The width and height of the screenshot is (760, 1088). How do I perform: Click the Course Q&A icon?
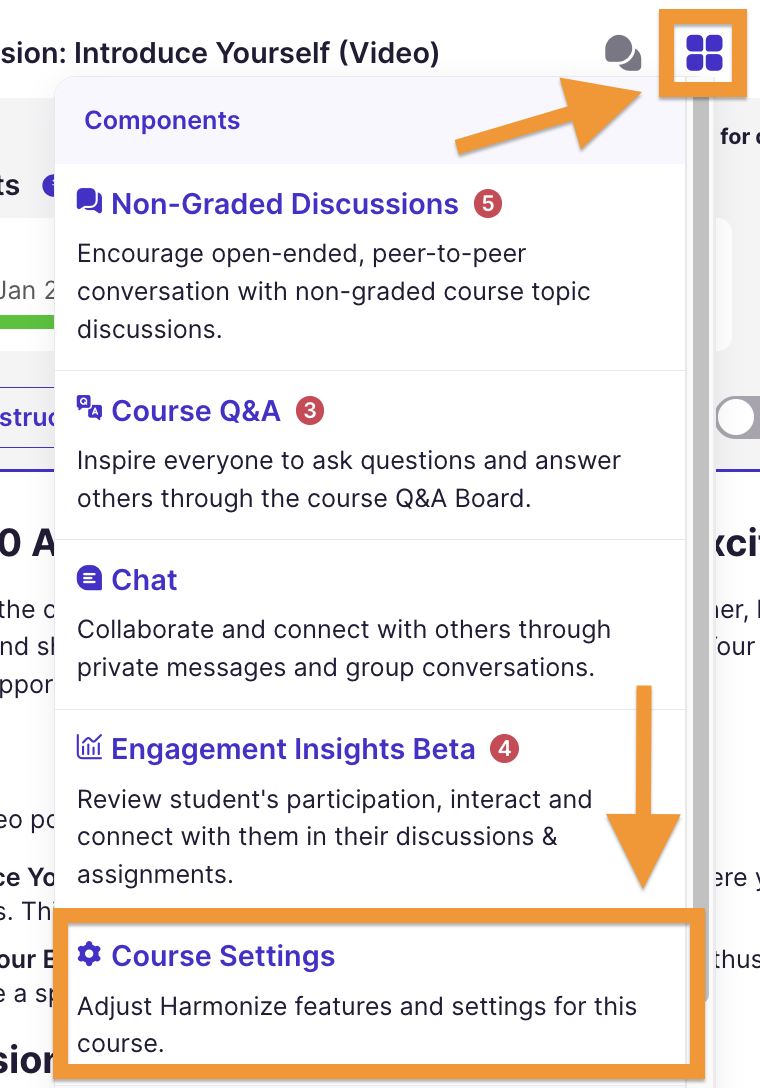tap(89, 407)
